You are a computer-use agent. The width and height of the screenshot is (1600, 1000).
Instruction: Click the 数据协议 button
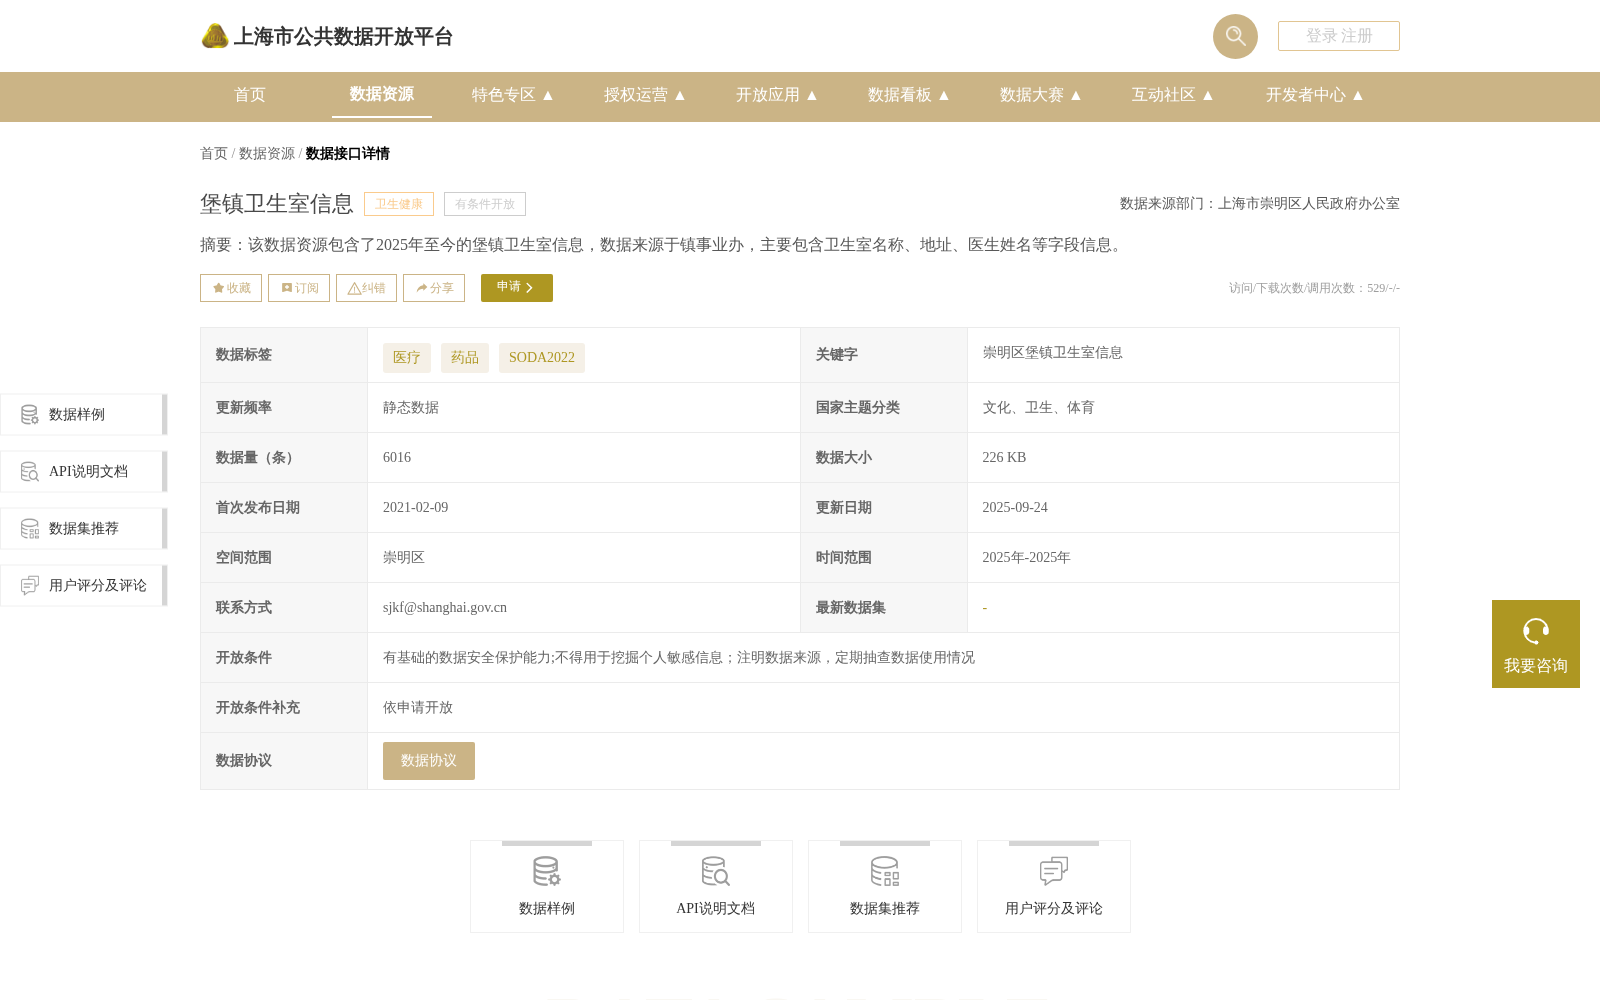pos(429,761)
